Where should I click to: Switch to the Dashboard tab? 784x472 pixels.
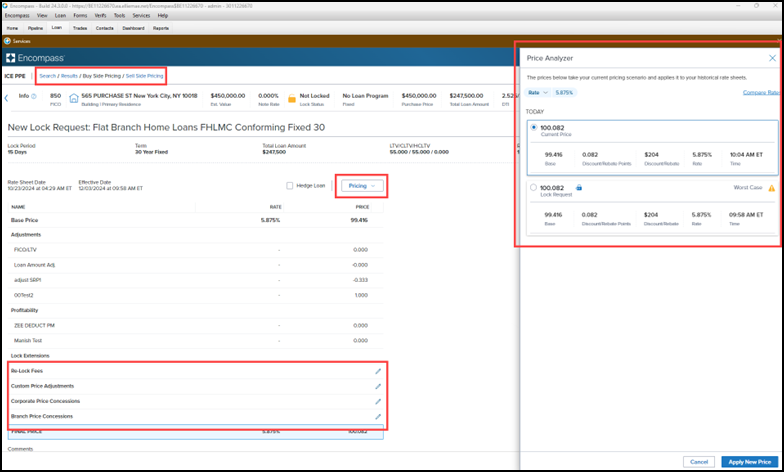(x=134, y=28)
